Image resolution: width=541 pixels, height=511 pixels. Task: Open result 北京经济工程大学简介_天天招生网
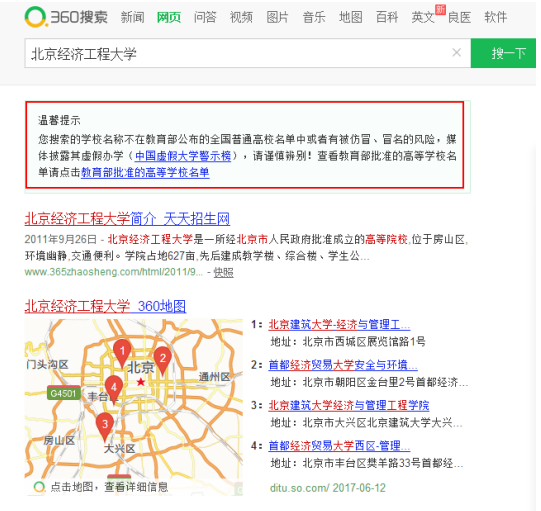pyautogui.click(x=127, y=219)
